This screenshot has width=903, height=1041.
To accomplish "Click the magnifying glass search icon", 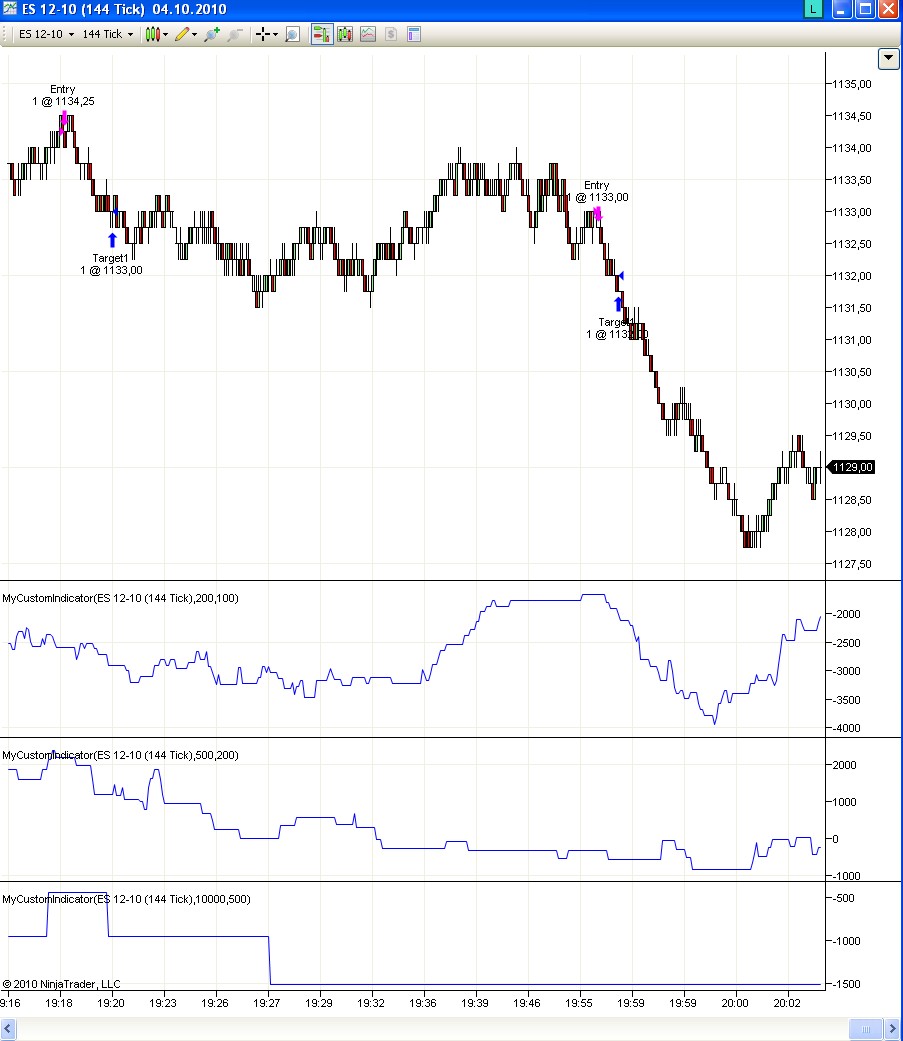I will [292, 34].
